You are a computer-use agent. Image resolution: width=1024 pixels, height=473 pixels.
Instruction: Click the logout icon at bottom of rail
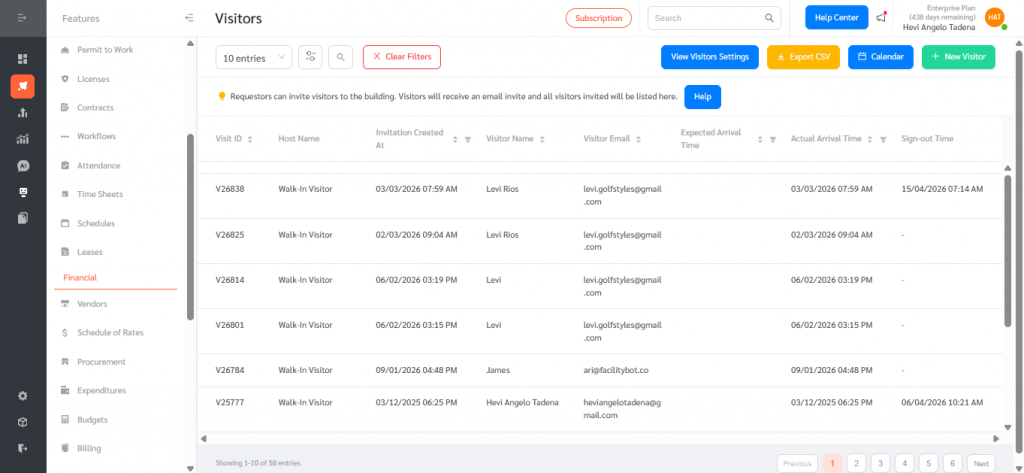(x=23, y=447)
